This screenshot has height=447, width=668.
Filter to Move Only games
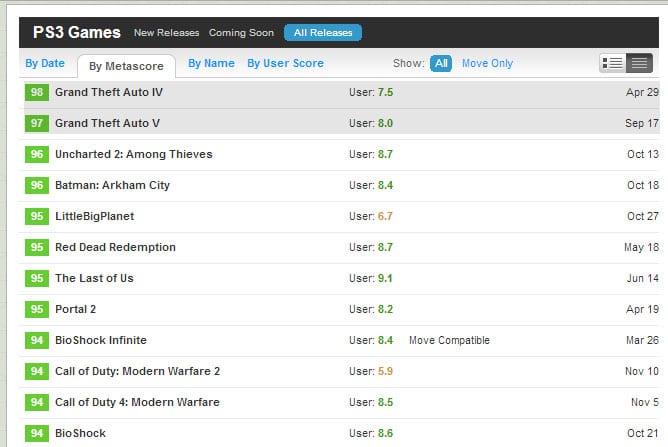(487, 63)
